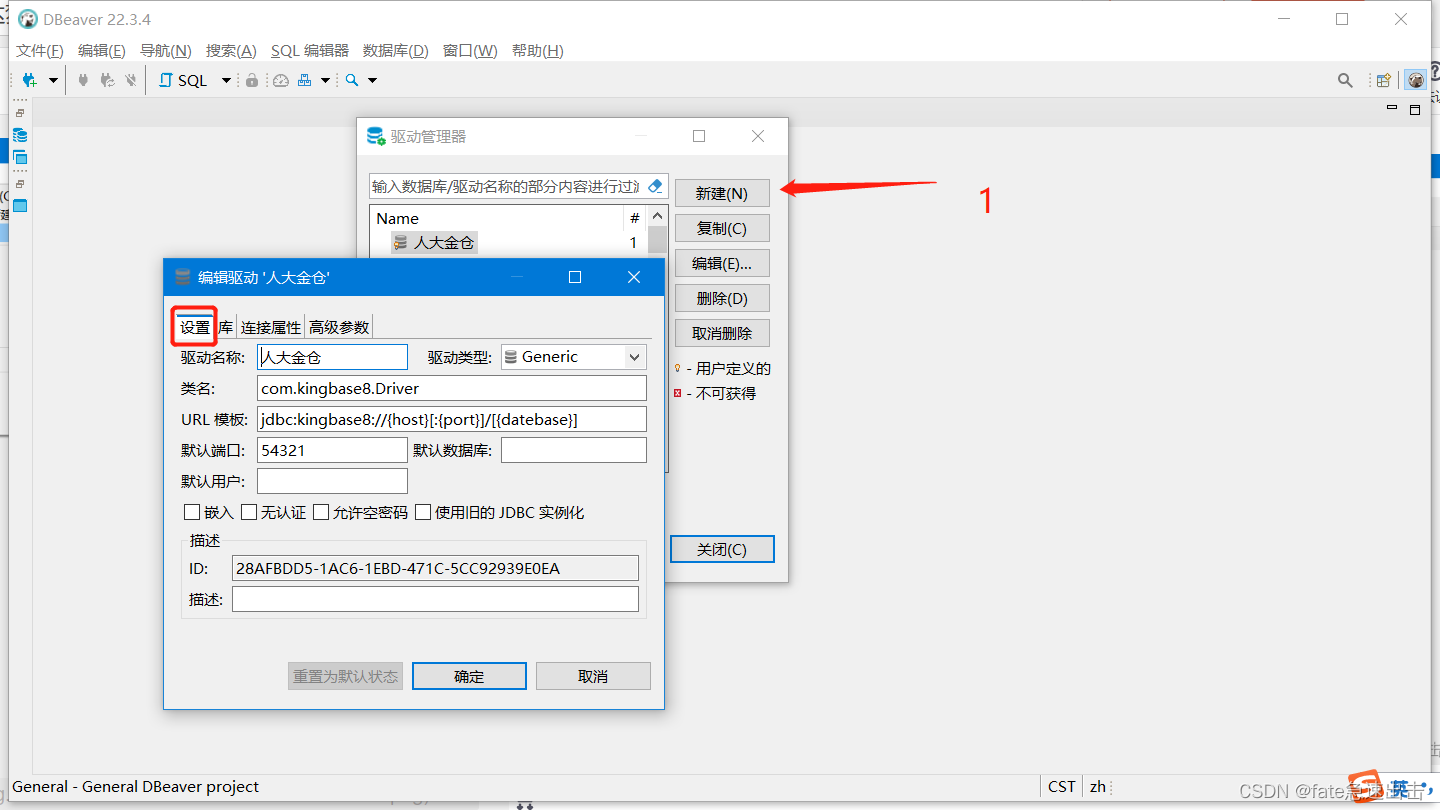This screenshot has height=810, width=1440.
Task: Toggle the 无认证 checkbox
Action: (x=249, y=512)
